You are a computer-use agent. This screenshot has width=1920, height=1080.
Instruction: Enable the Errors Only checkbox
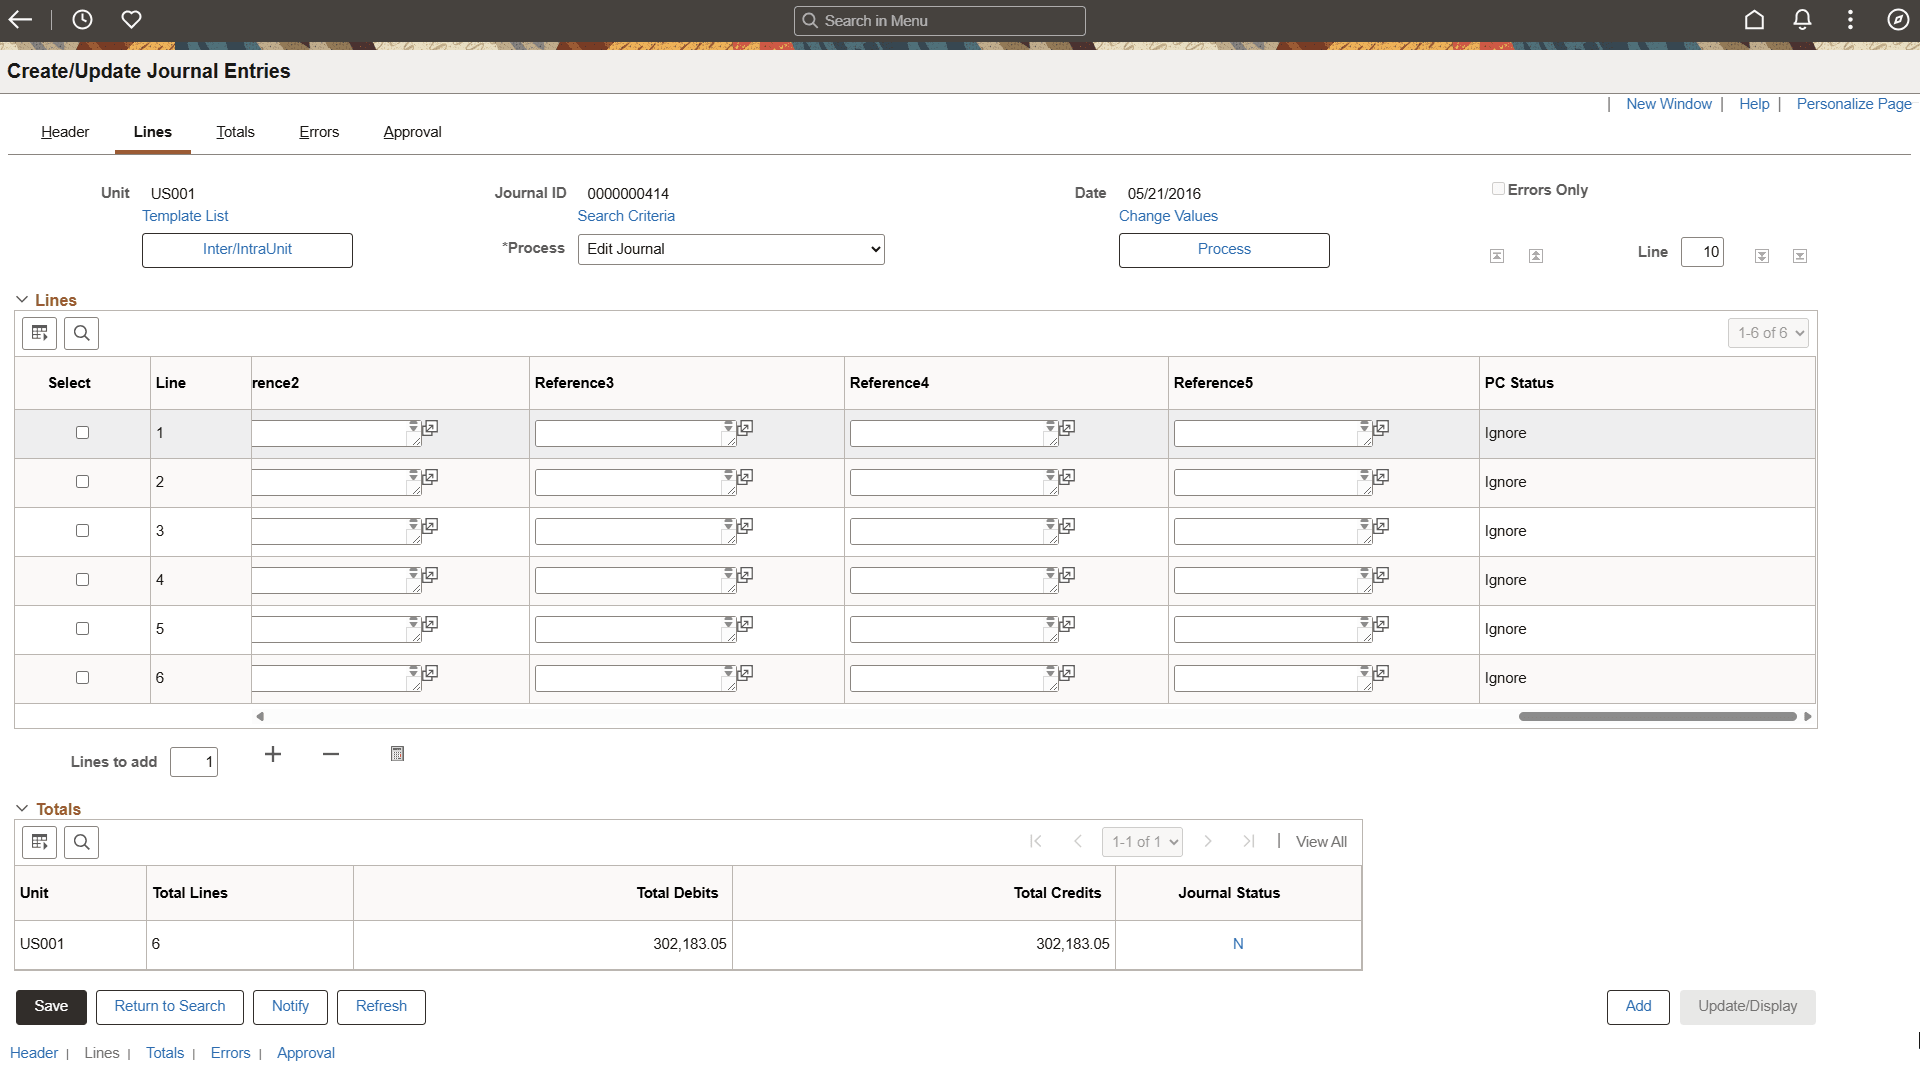click(x=1498, y=189)
